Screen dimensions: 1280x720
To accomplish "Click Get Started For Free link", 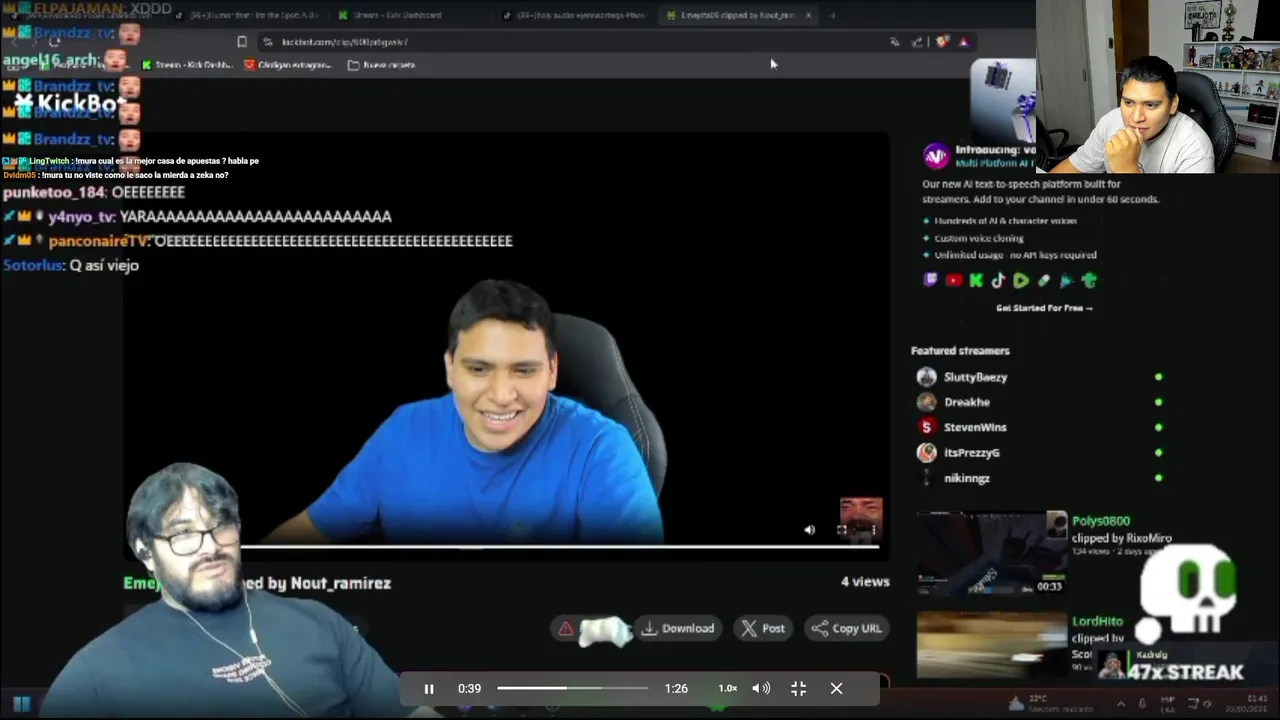I will [1044, 308].
